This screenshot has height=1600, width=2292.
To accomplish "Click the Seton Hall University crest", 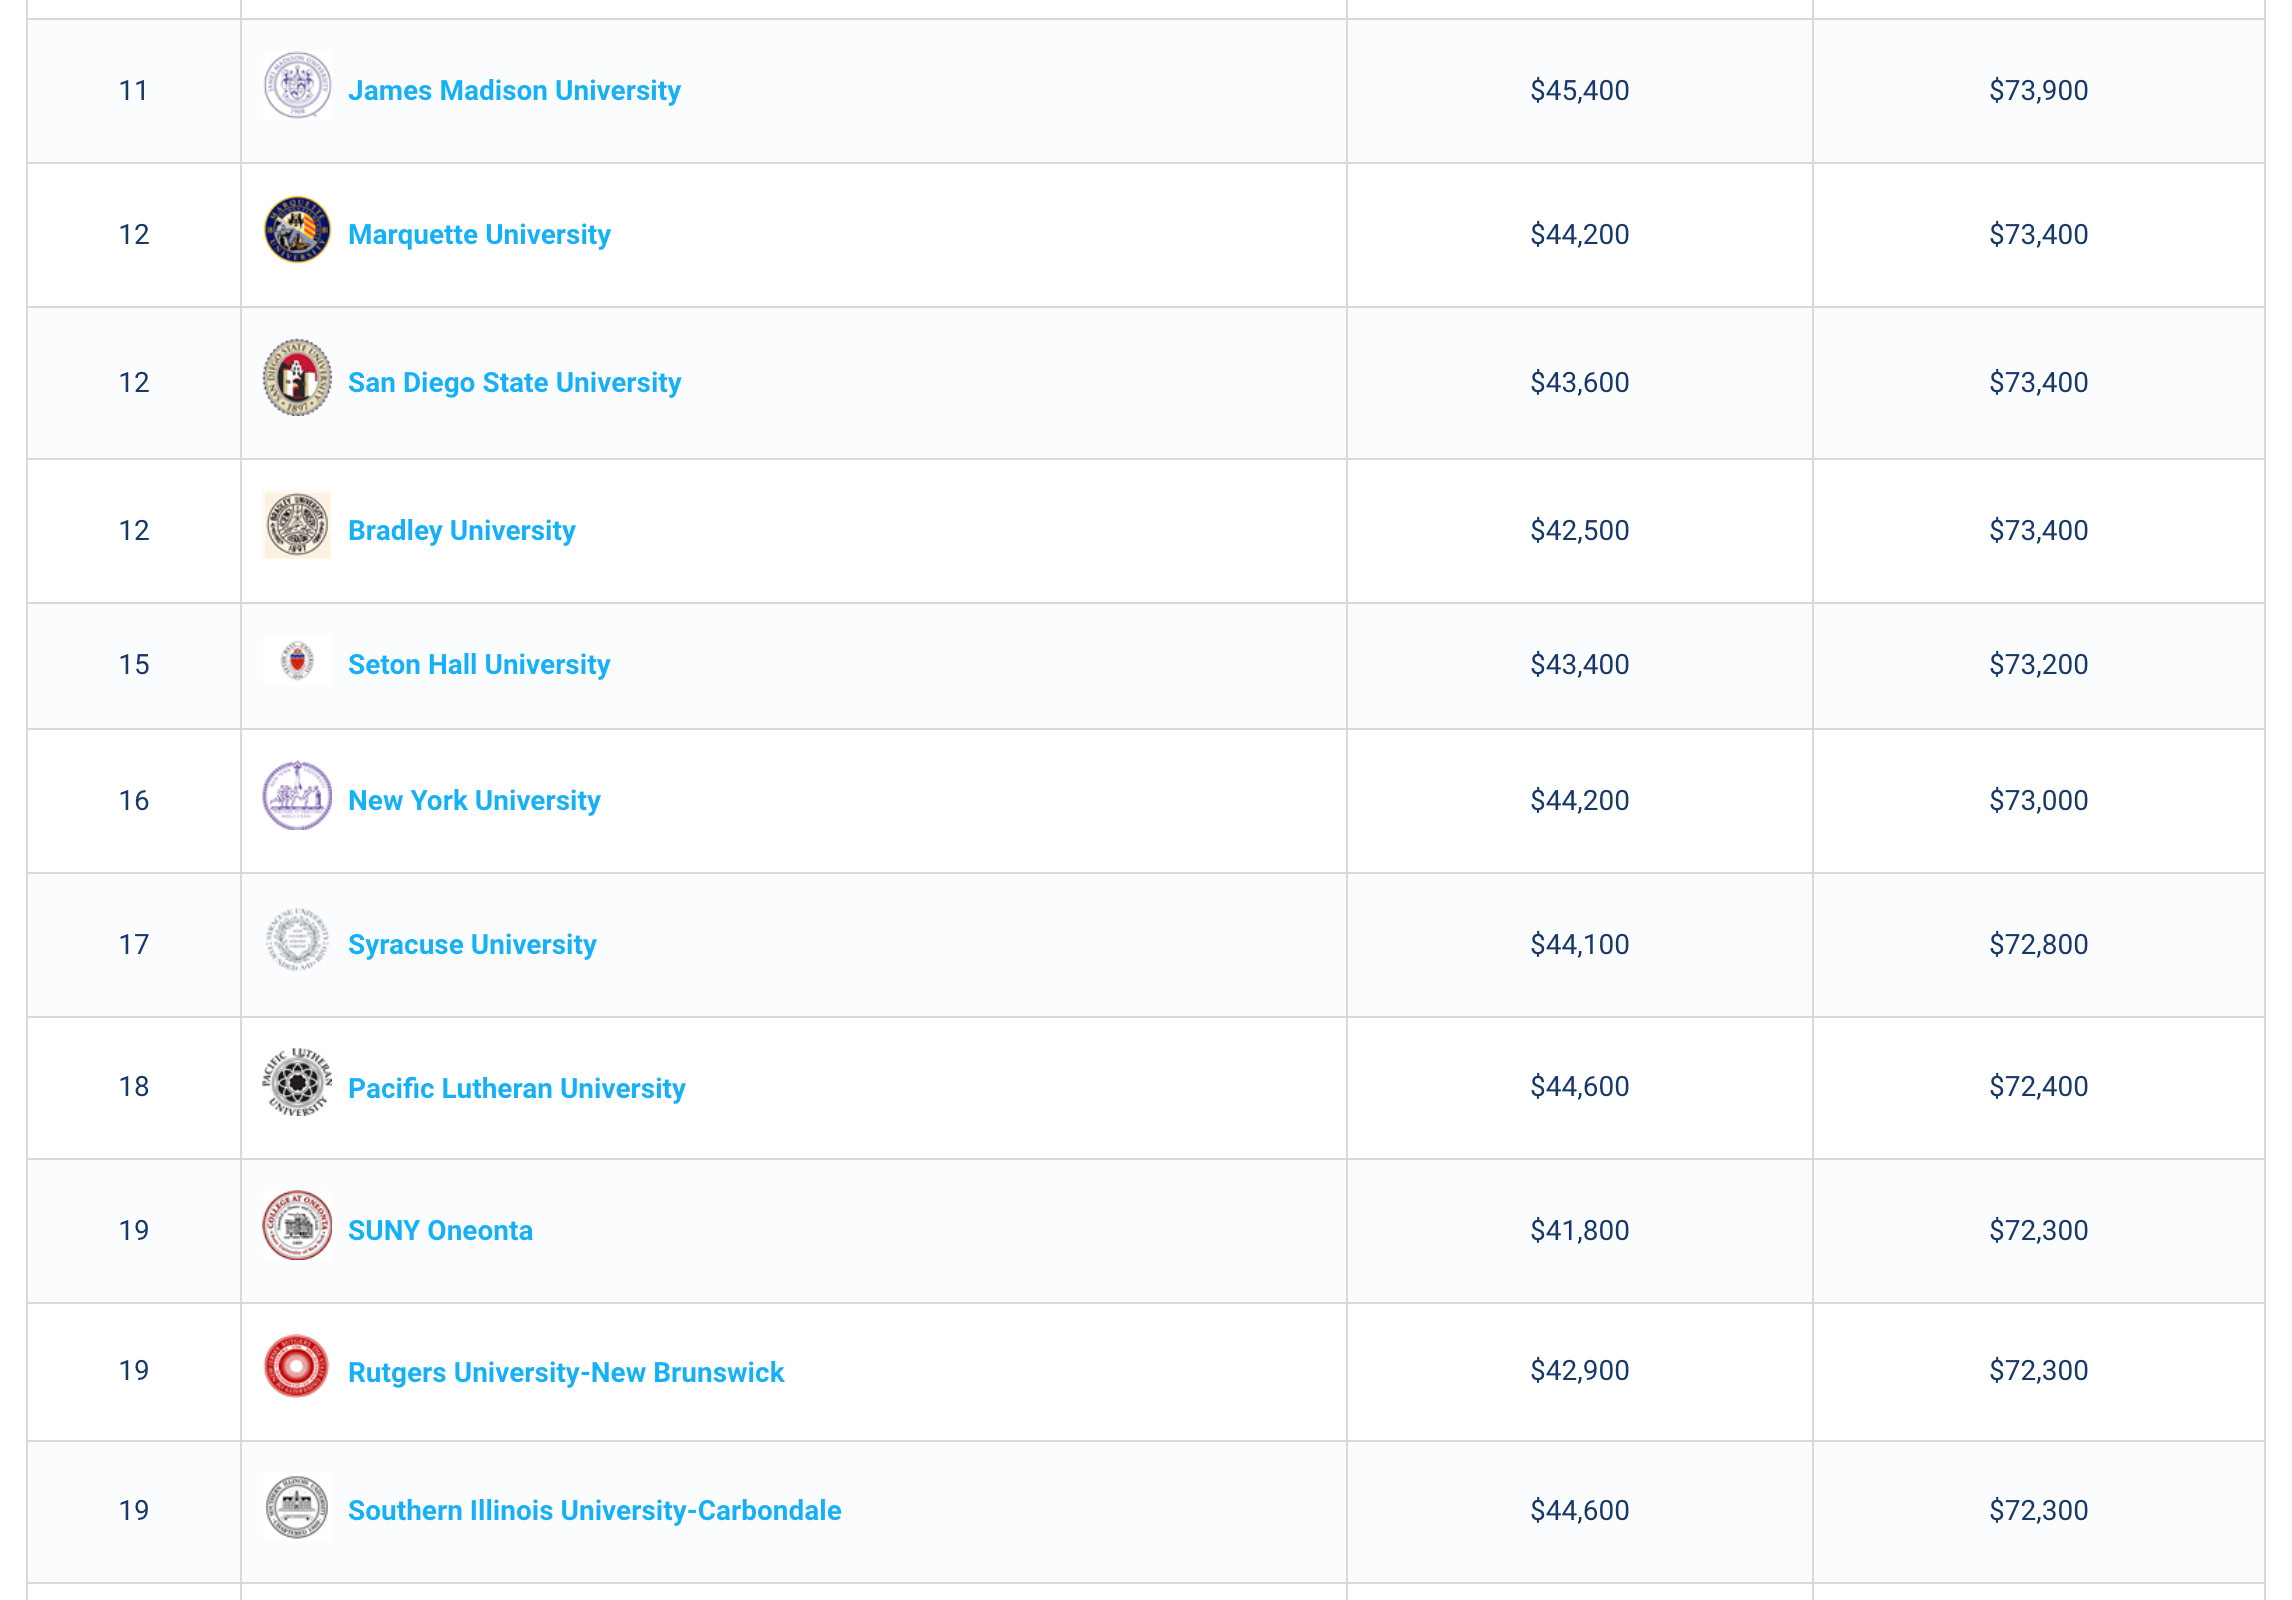I will click(297, 660).
